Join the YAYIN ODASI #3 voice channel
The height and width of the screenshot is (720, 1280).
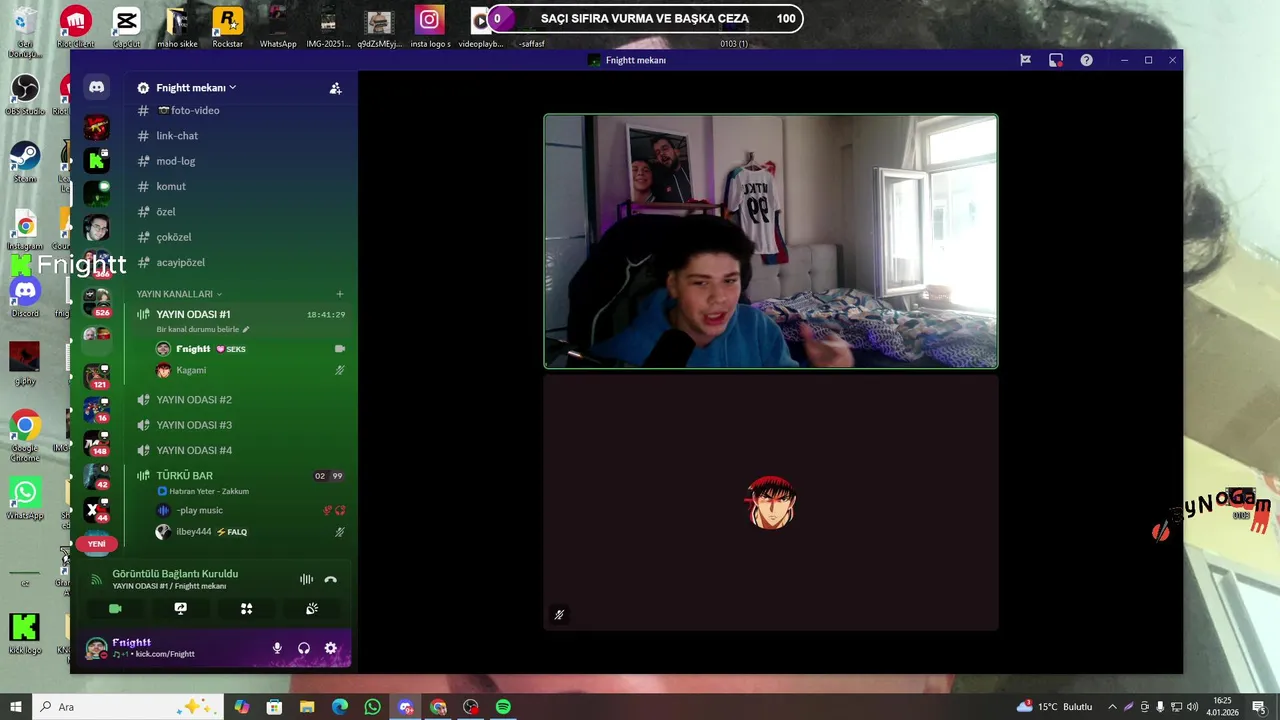194,425
